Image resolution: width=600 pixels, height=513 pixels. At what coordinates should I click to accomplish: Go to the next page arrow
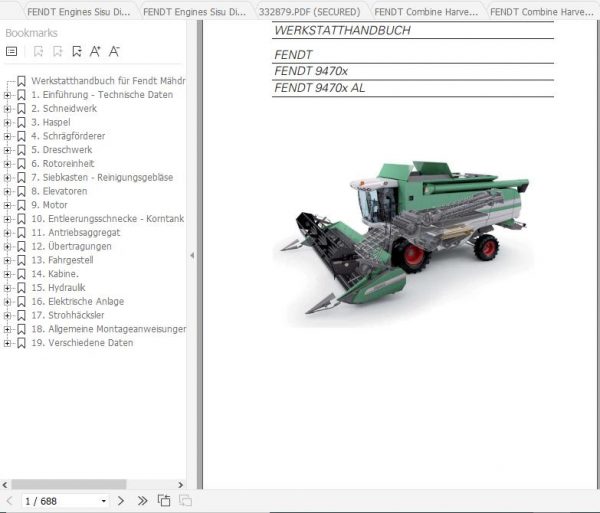click(x=121, y=501)
